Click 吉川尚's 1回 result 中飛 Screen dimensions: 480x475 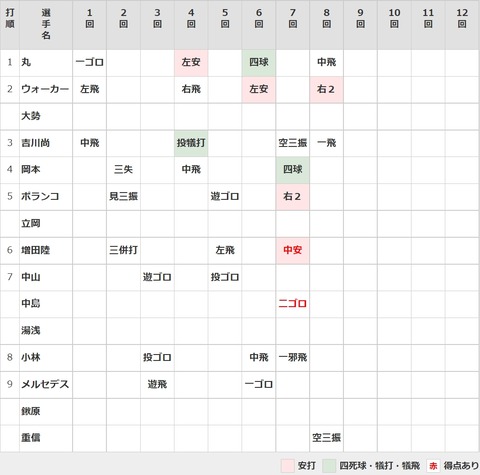[x=90, y=143]
